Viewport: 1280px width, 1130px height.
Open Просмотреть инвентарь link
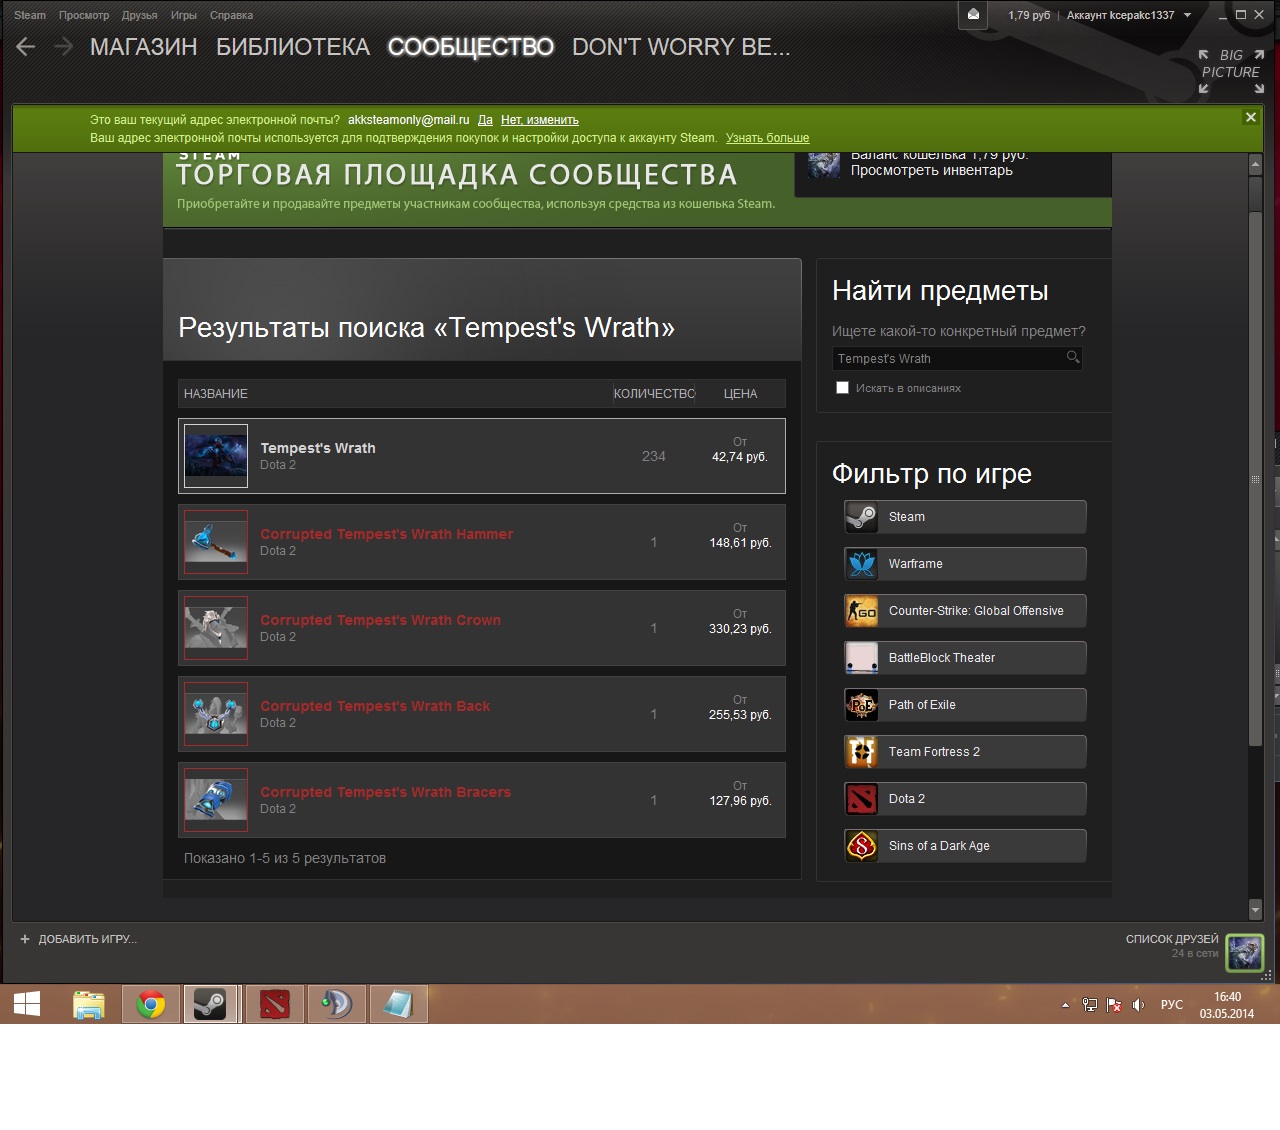(931, 170)
